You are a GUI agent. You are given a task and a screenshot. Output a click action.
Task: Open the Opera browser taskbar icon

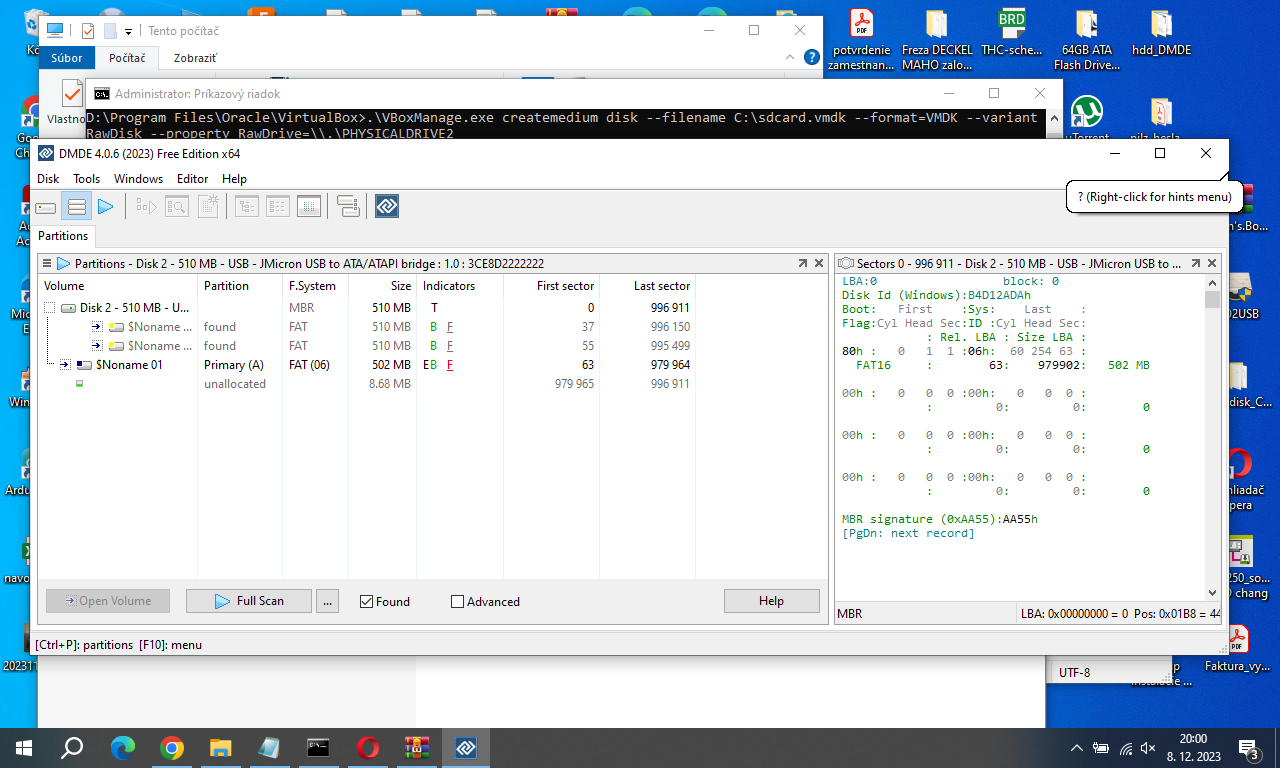367,747
